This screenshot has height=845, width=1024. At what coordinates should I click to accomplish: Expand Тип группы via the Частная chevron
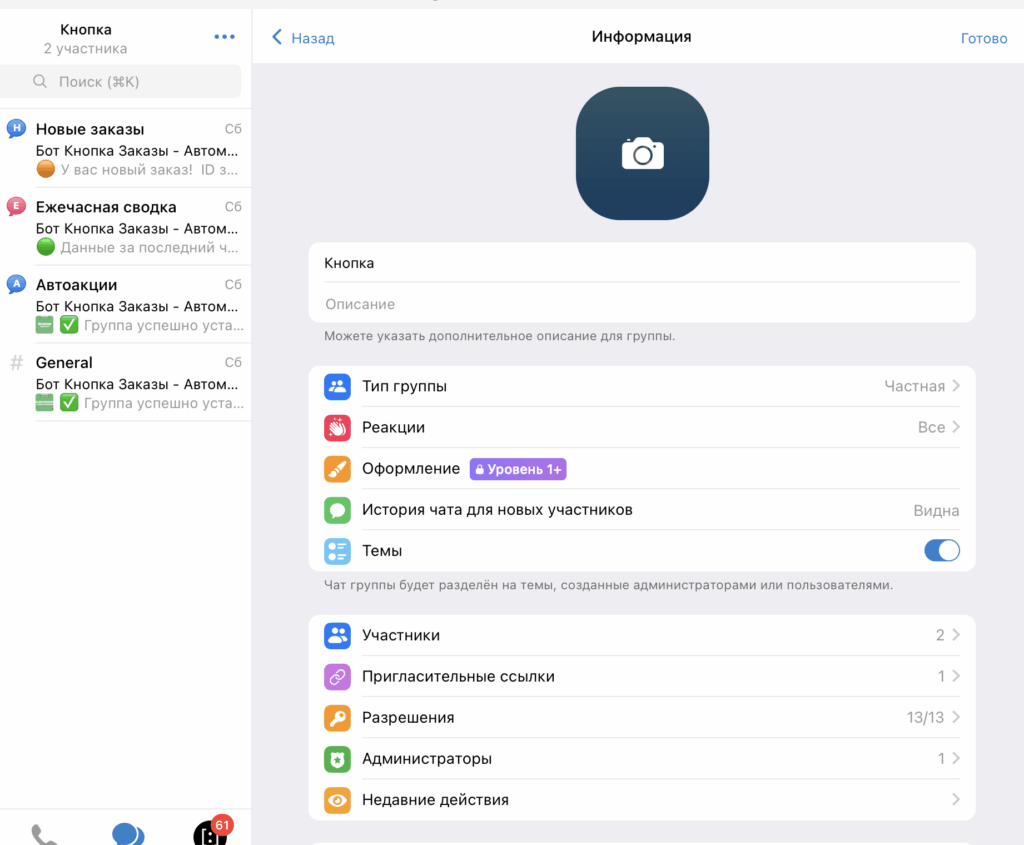pyautogui.click(x=956, y=386)
